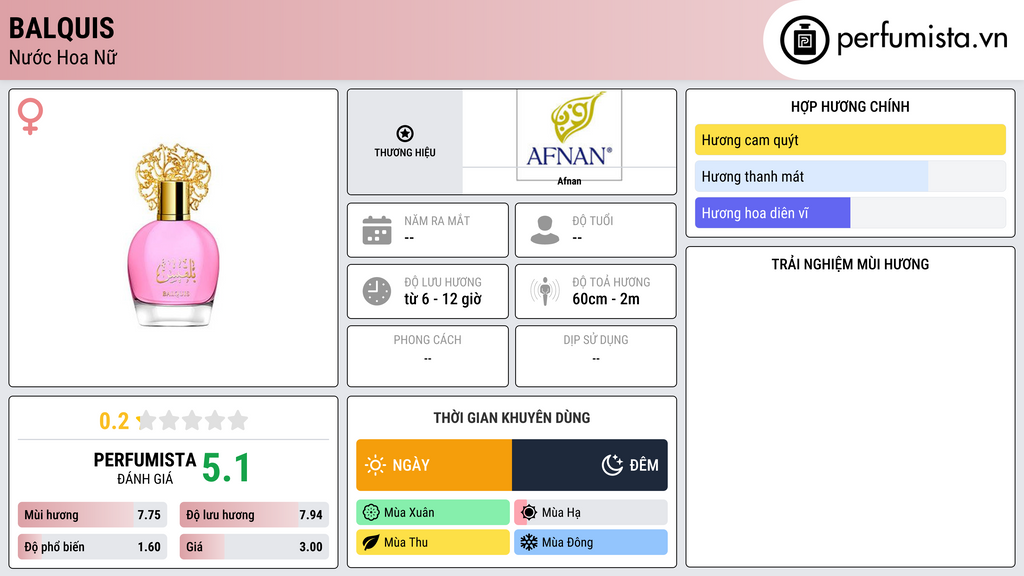Click the sun icon beside NGÀY
The height and width of the screenshot is (576, 1024).
pyautogui.click(x=375, y=465)
